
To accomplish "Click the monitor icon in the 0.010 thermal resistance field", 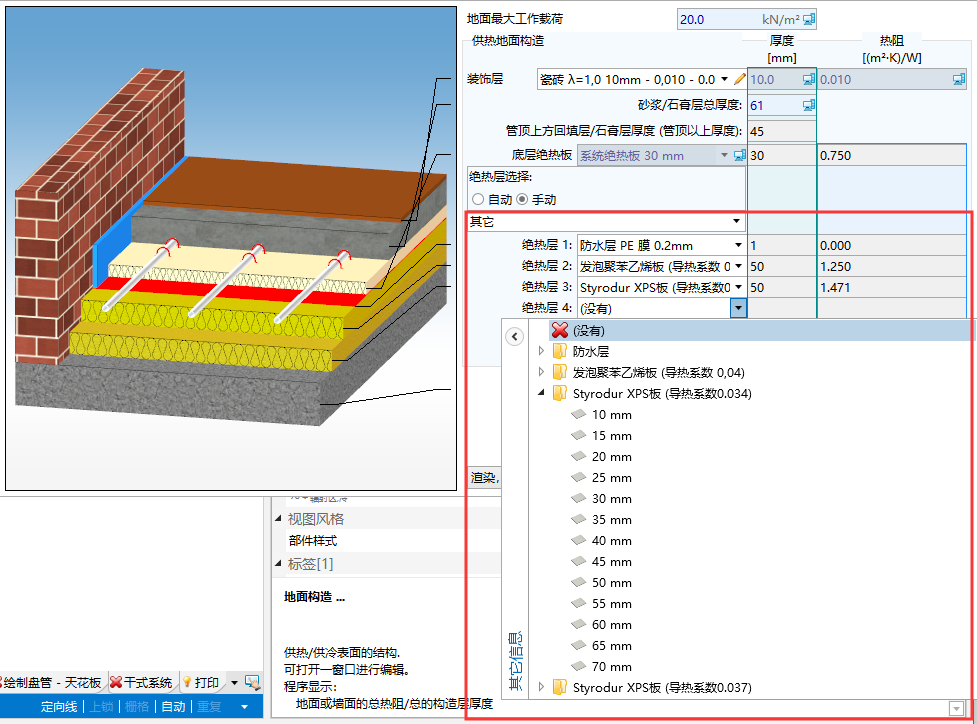I will point(959,79).
